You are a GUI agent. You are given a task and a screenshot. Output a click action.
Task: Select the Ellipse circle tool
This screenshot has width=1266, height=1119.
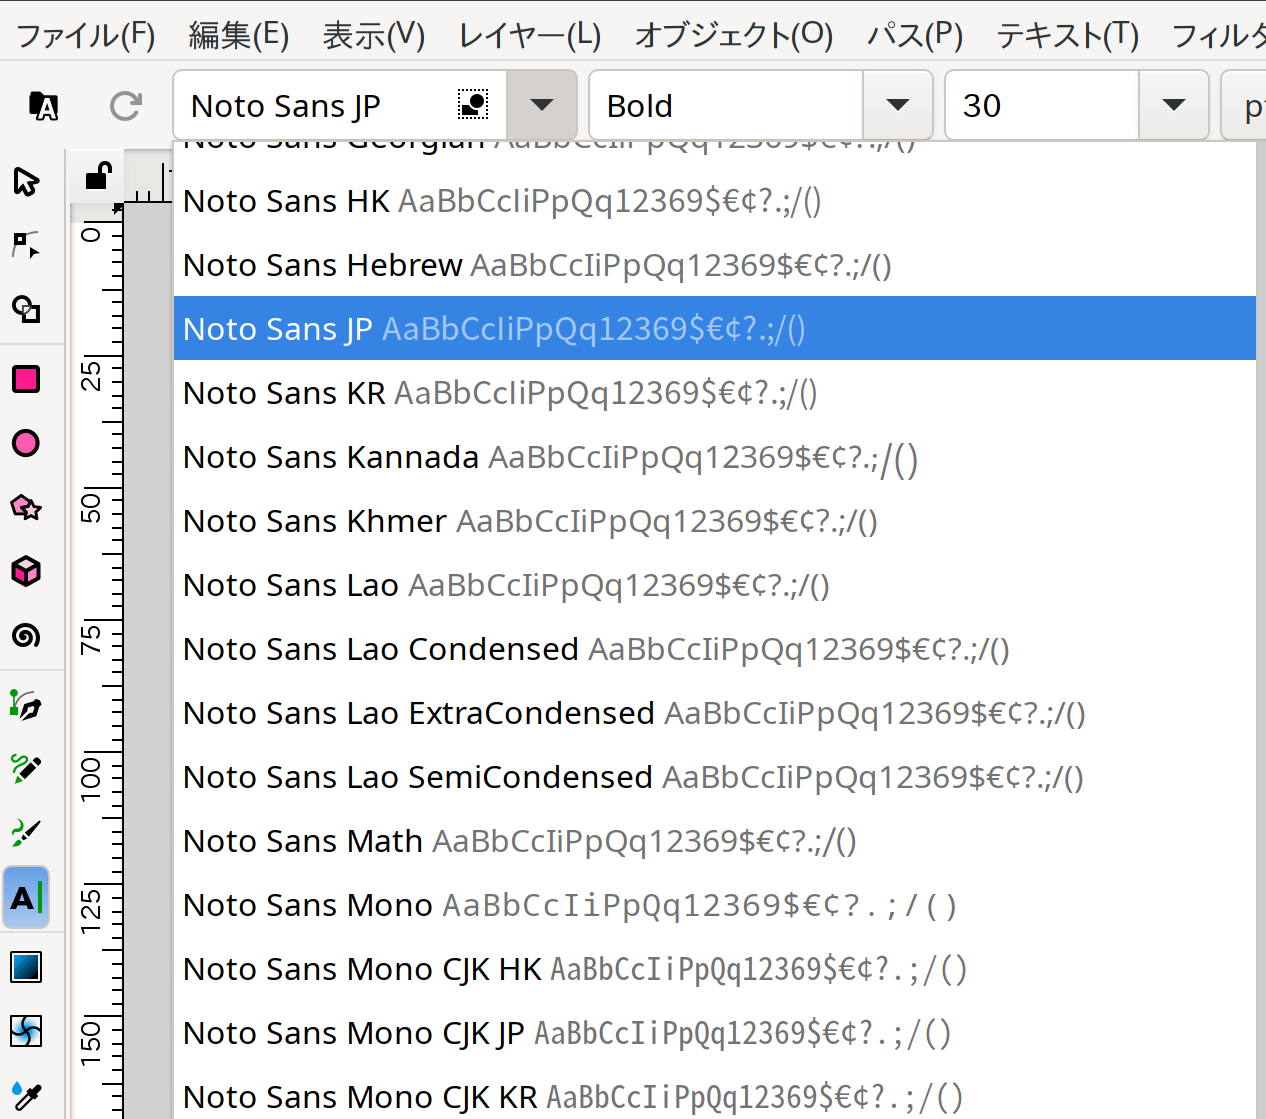[x=26, y=443]
